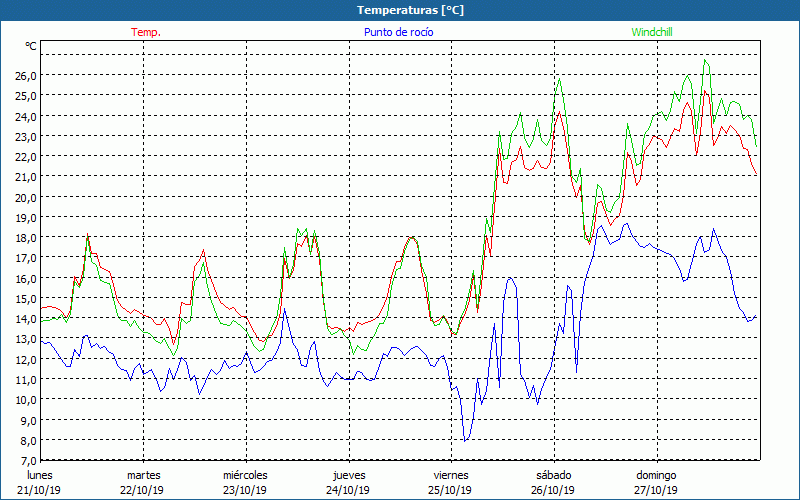
Task: Click the 25,0 y-axis value
Action: (26, 96)
